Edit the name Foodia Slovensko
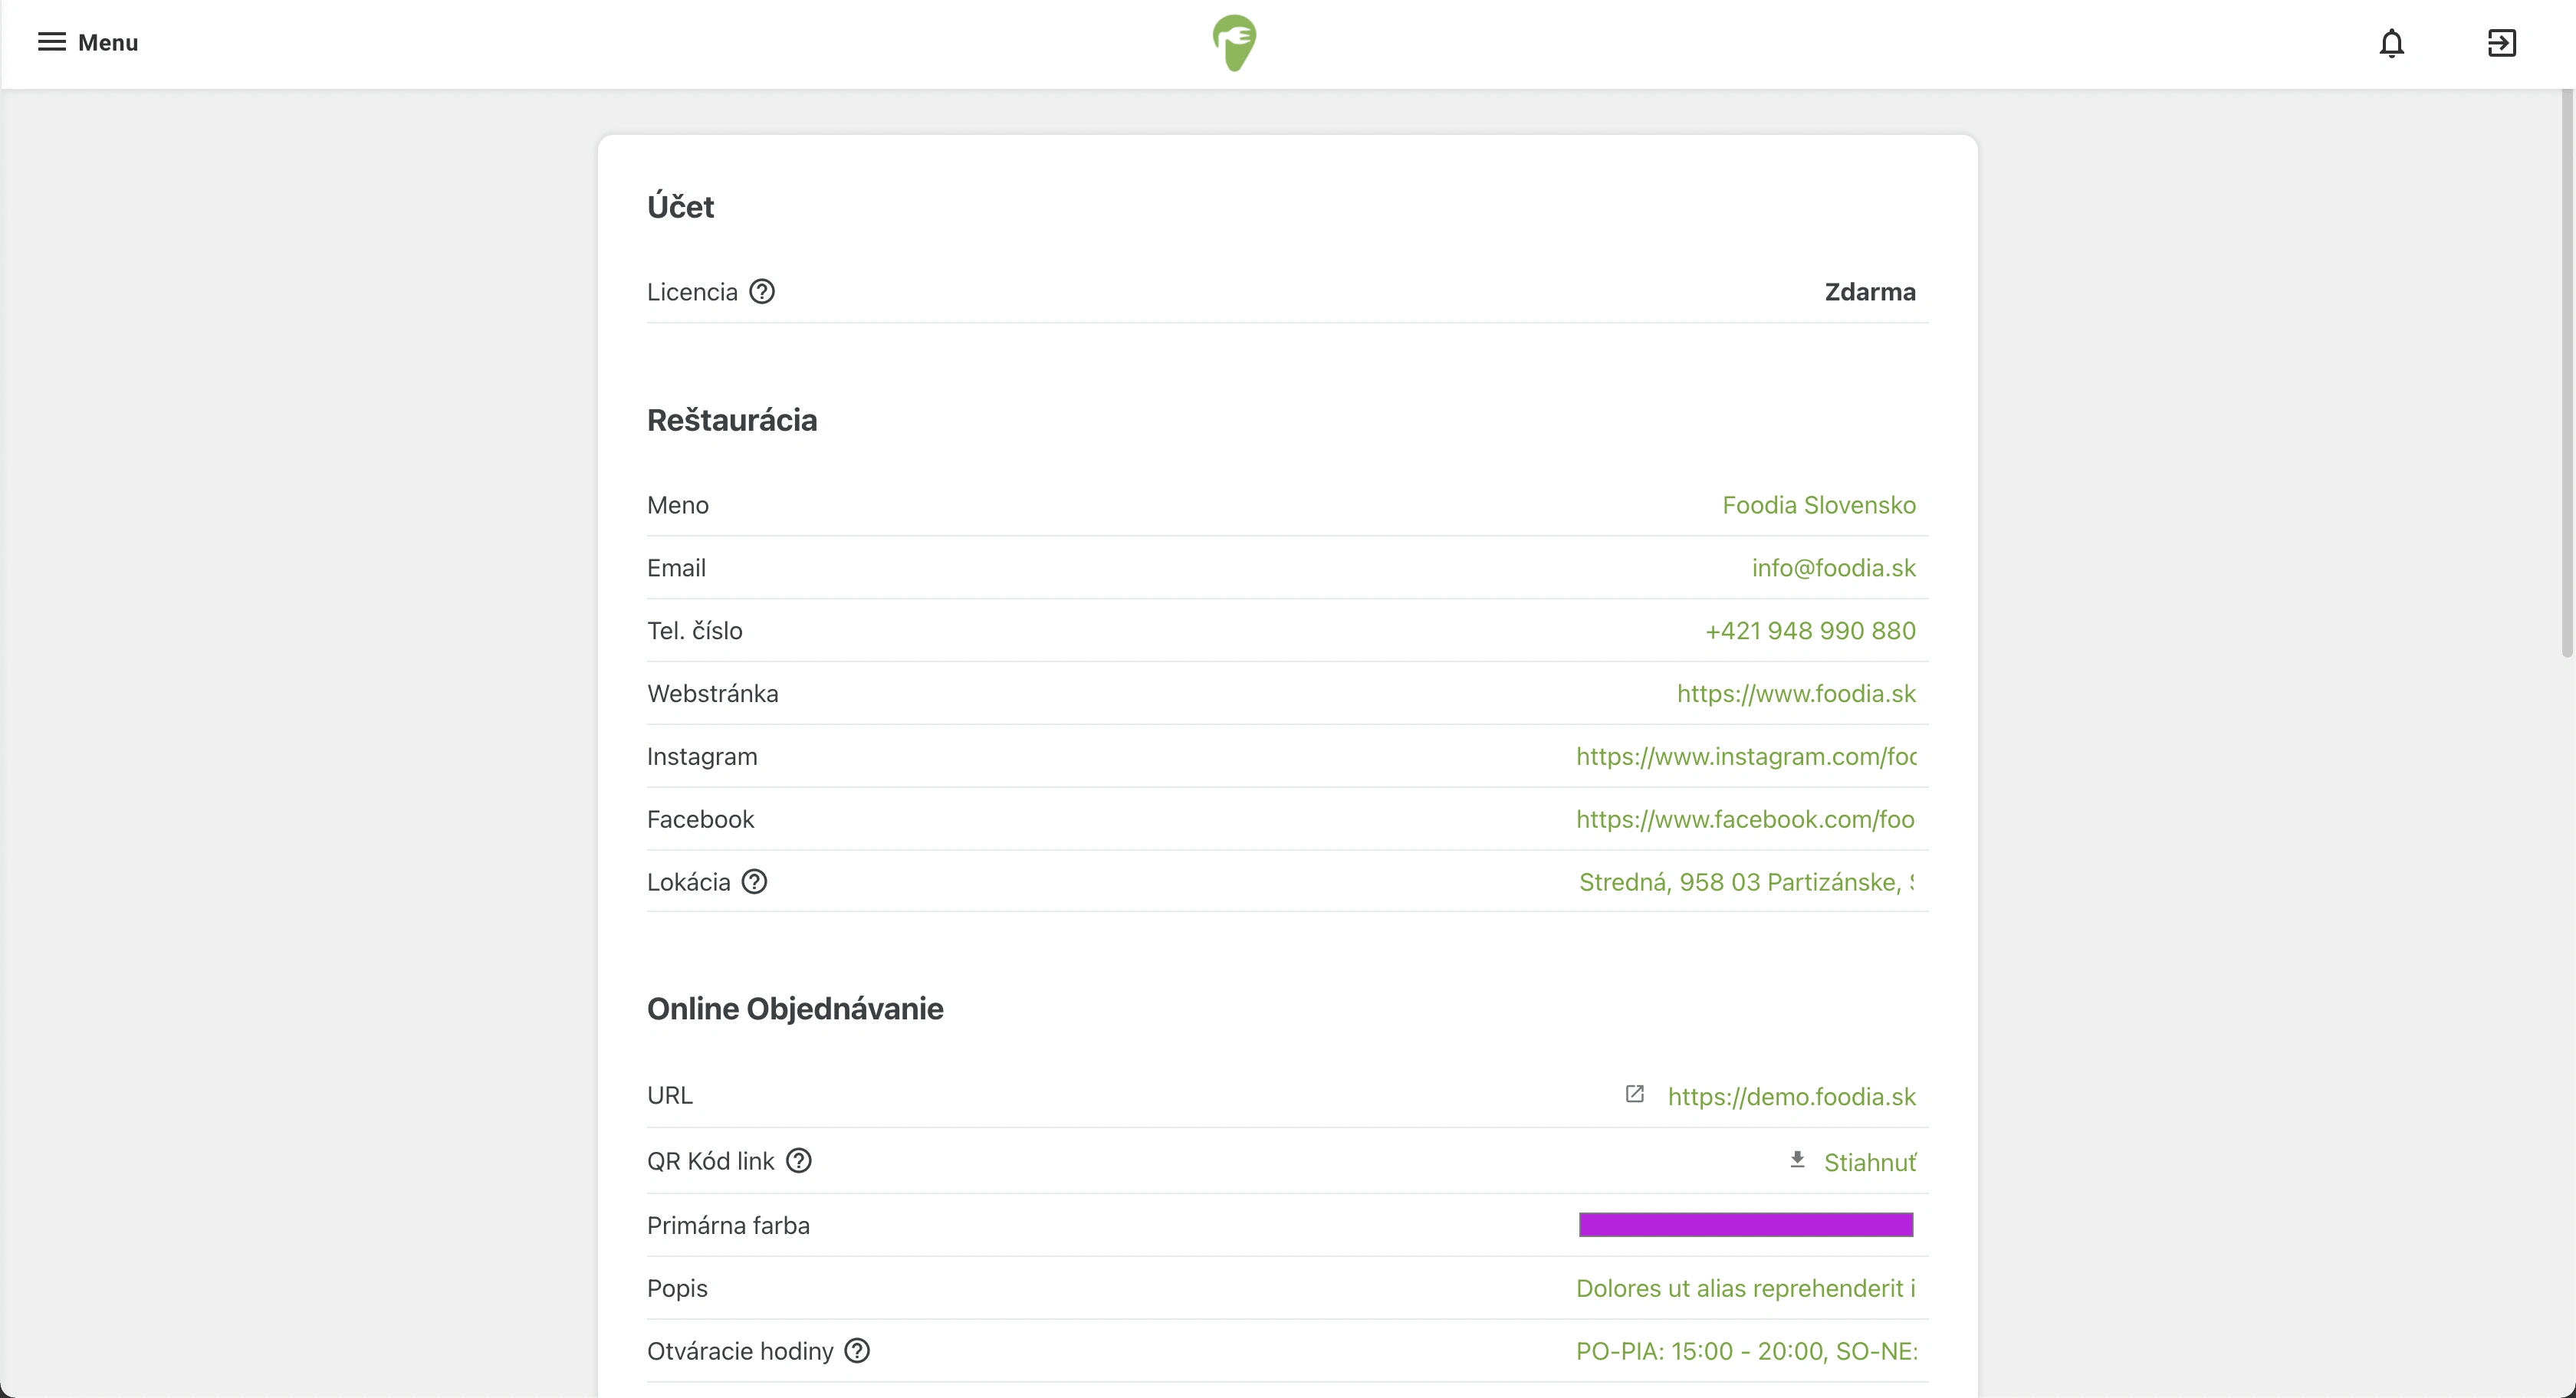 click(x=1819, y=505)
